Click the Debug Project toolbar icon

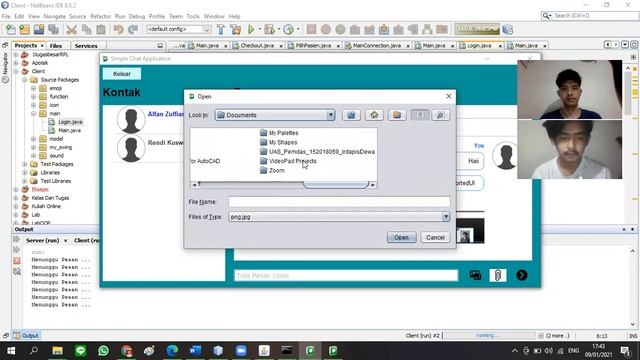(269, 29)
